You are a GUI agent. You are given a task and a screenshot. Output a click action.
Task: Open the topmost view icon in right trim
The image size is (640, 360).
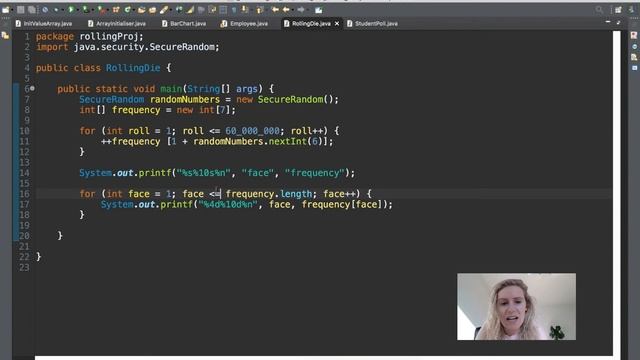634,36
